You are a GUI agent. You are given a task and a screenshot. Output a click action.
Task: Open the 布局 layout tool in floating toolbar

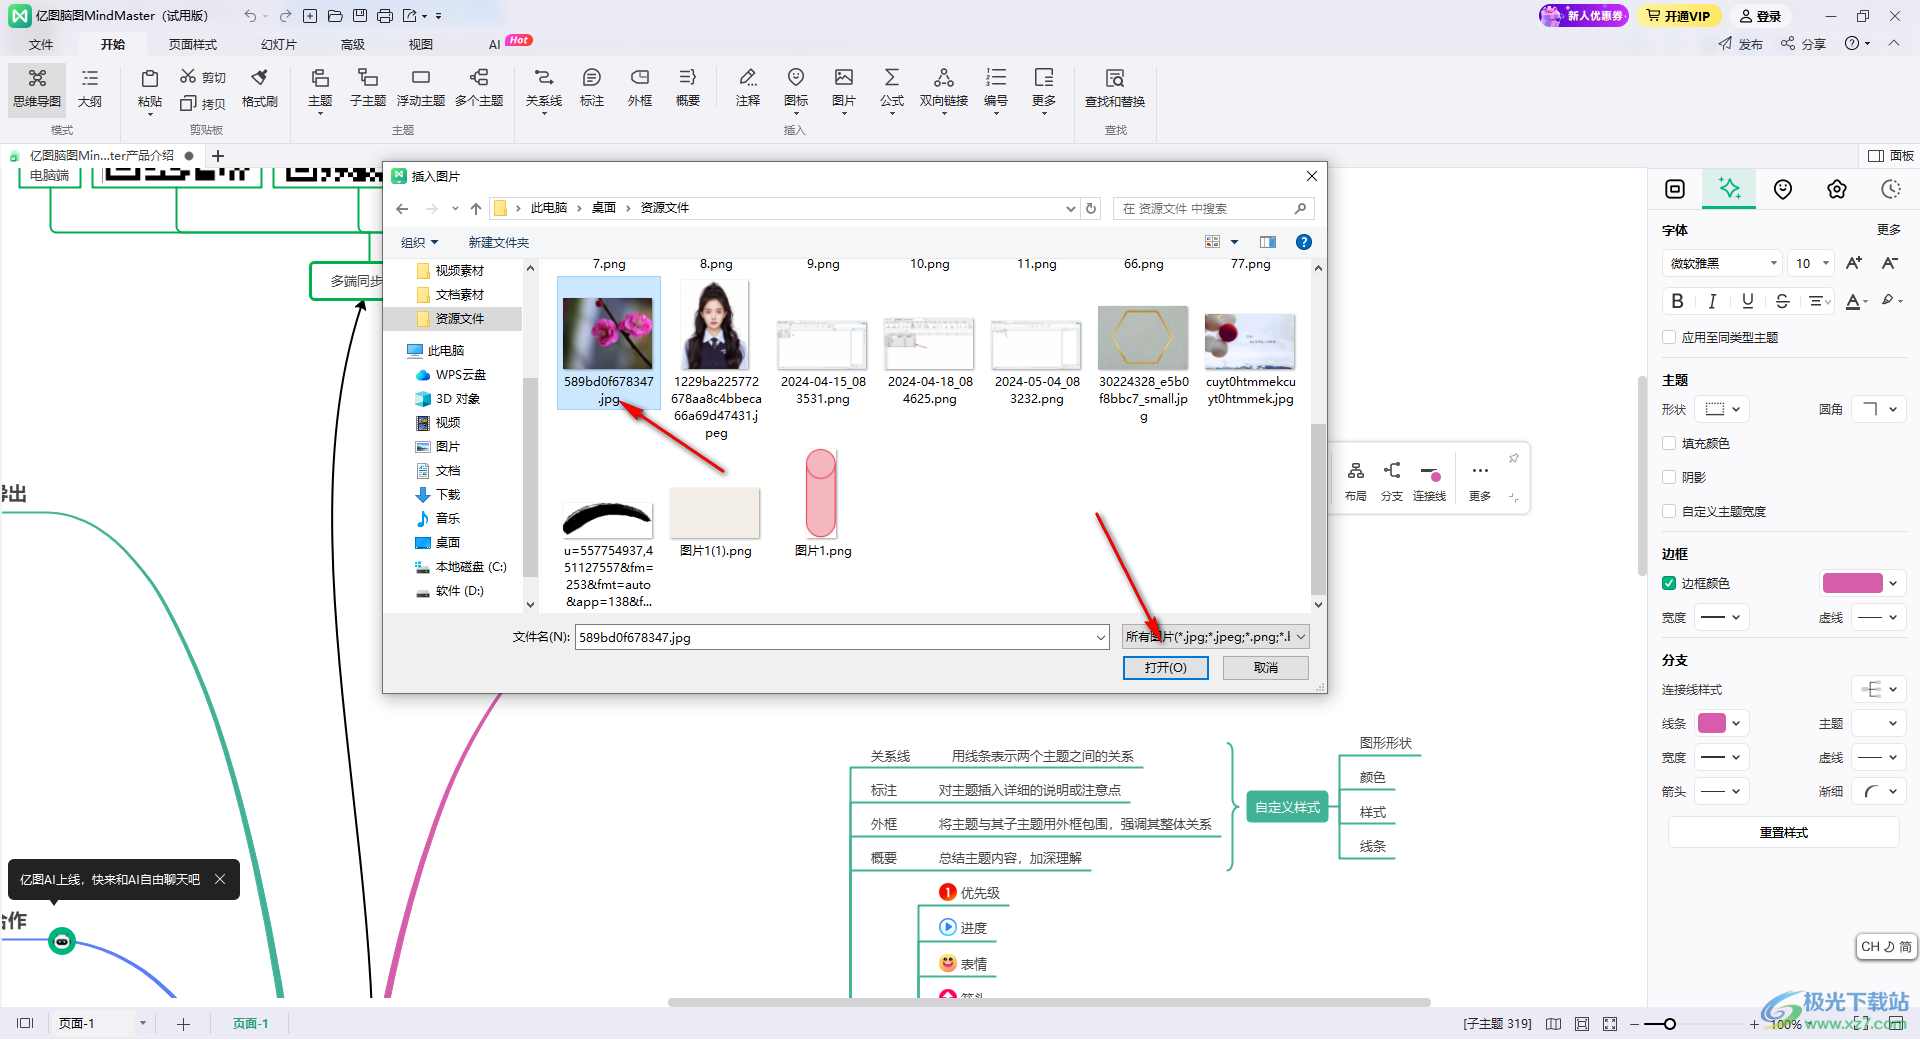pos(1356,480)
